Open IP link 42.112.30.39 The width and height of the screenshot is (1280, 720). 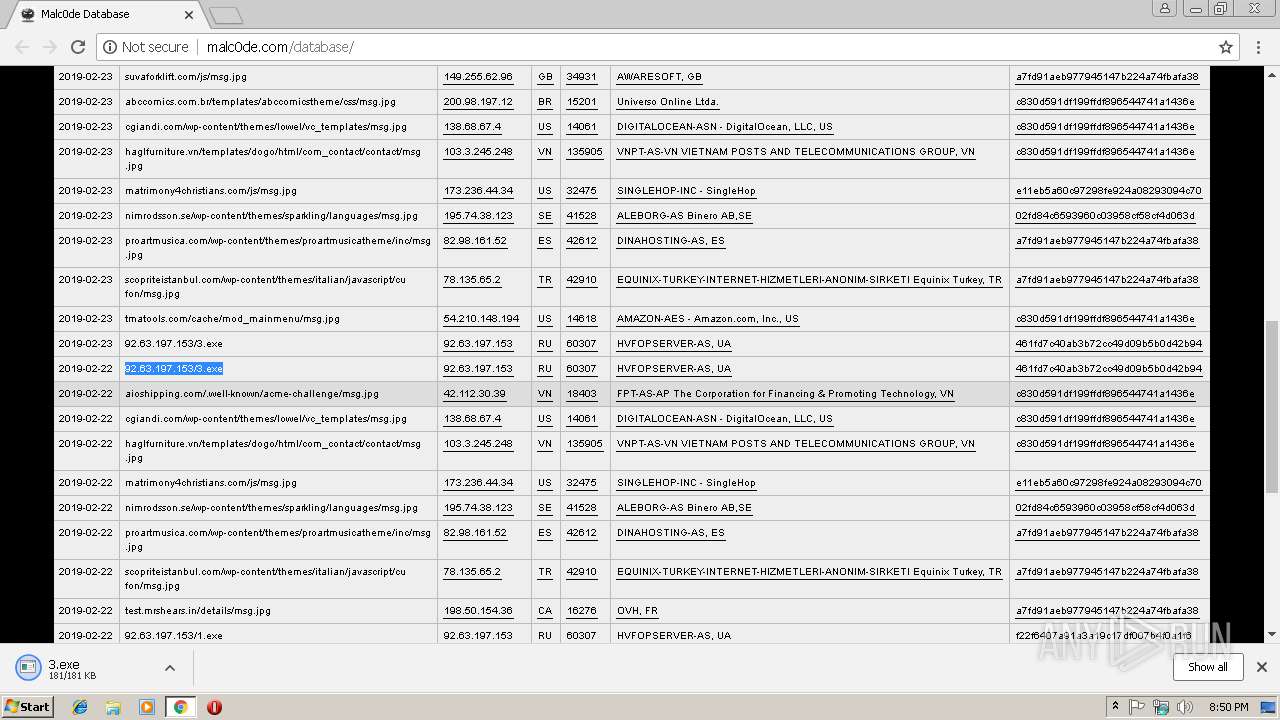pos(474,394)
